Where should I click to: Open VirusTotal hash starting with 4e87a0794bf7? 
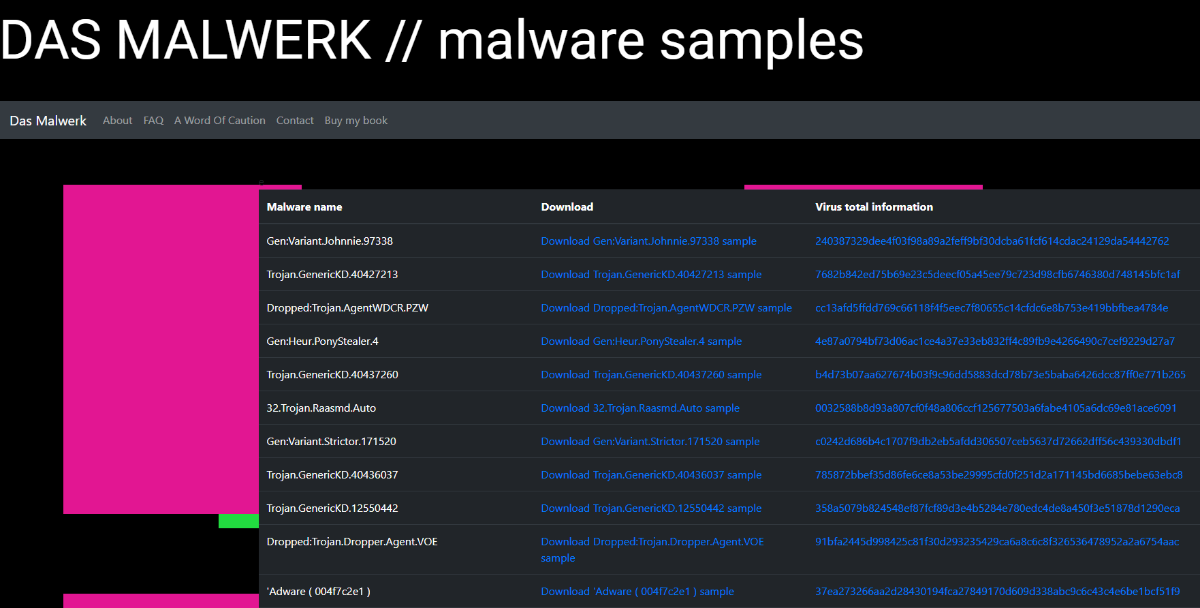tap(994, 341)
